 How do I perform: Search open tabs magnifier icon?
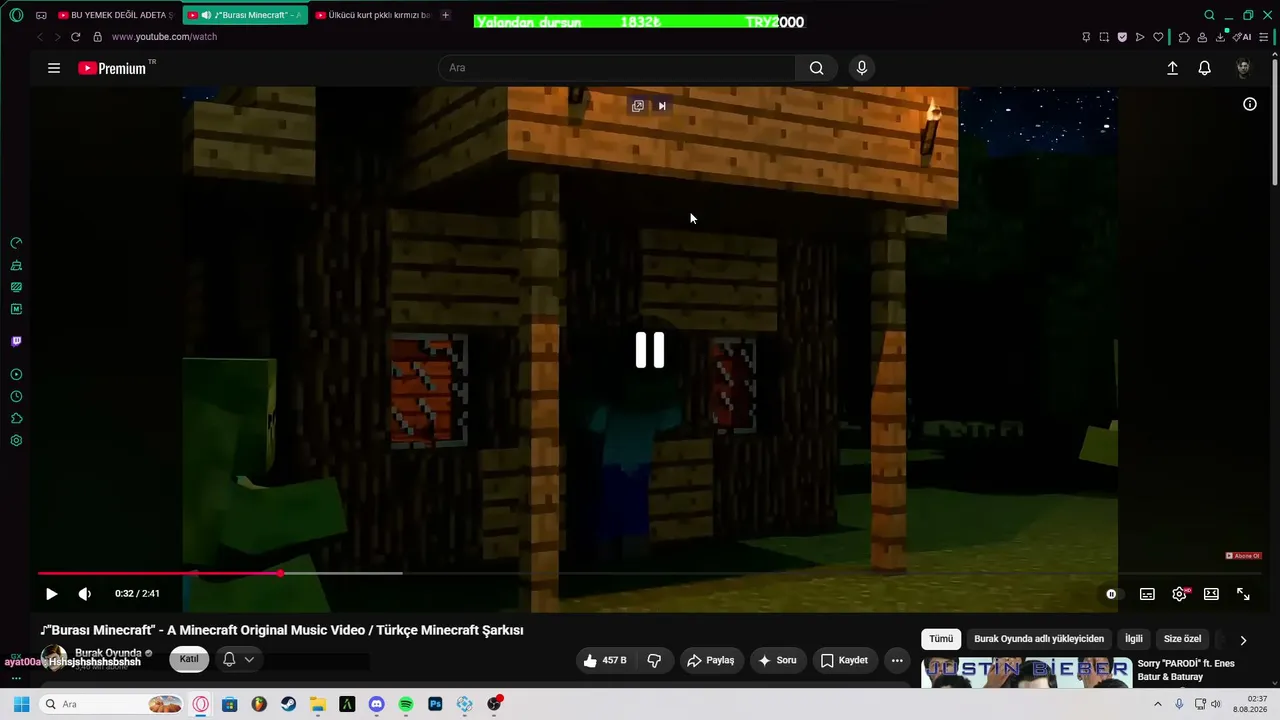pyautogui.click(x=1209, y=15)
